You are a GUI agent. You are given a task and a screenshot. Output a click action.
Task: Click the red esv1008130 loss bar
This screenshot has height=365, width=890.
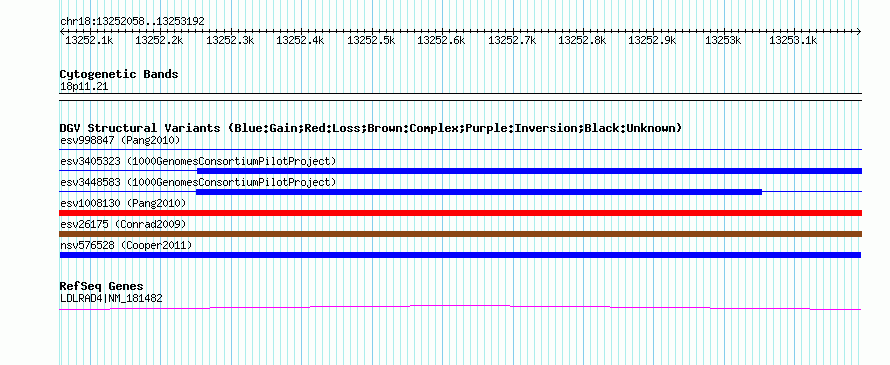[x=461, y=213]
